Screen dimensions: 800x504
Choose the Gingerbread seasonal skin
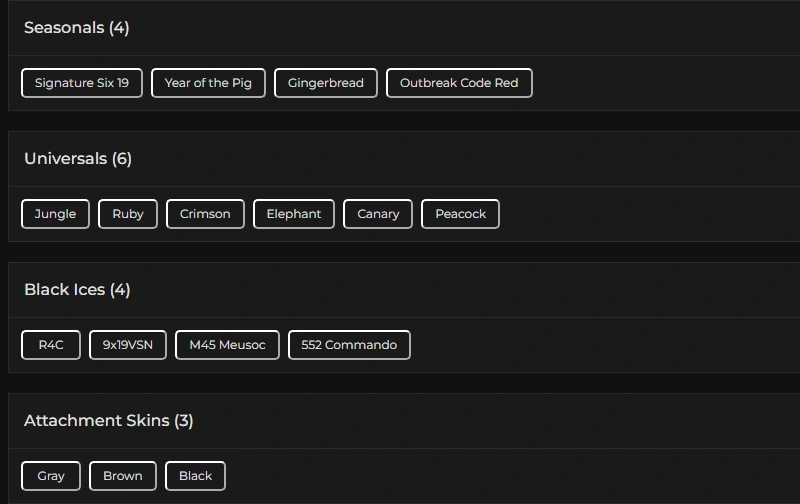tap(326, 83)
